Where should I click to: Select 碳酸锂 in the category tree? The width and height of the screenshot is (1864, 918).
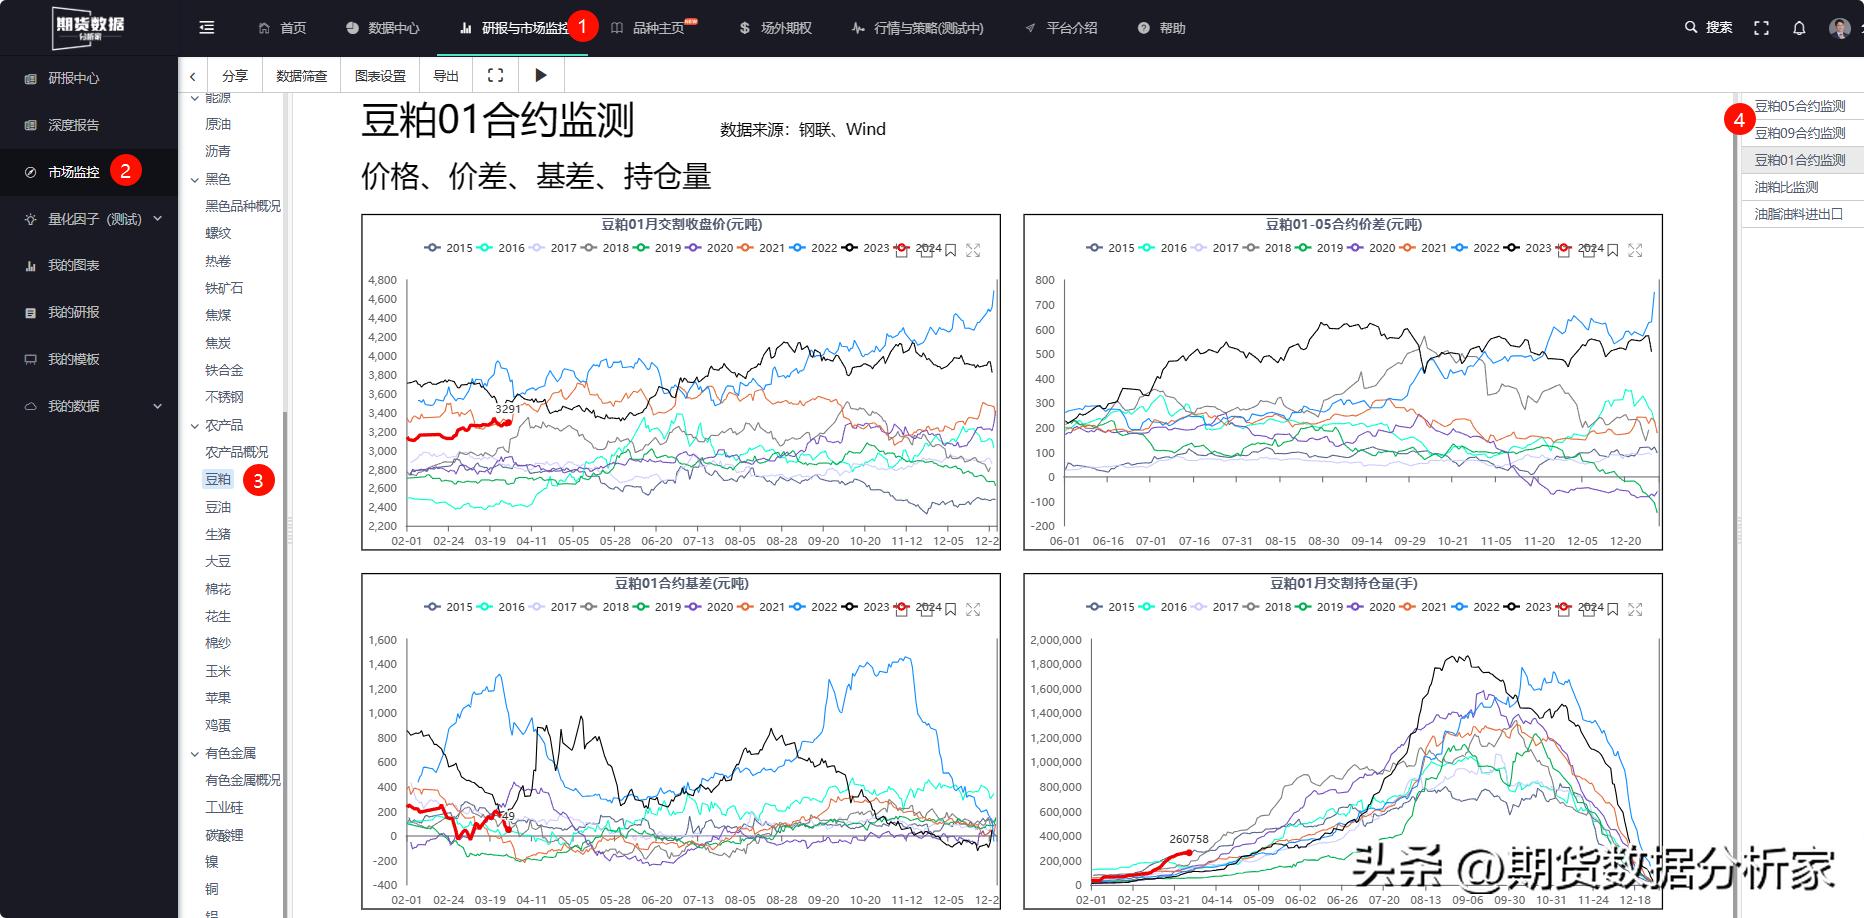224,835
